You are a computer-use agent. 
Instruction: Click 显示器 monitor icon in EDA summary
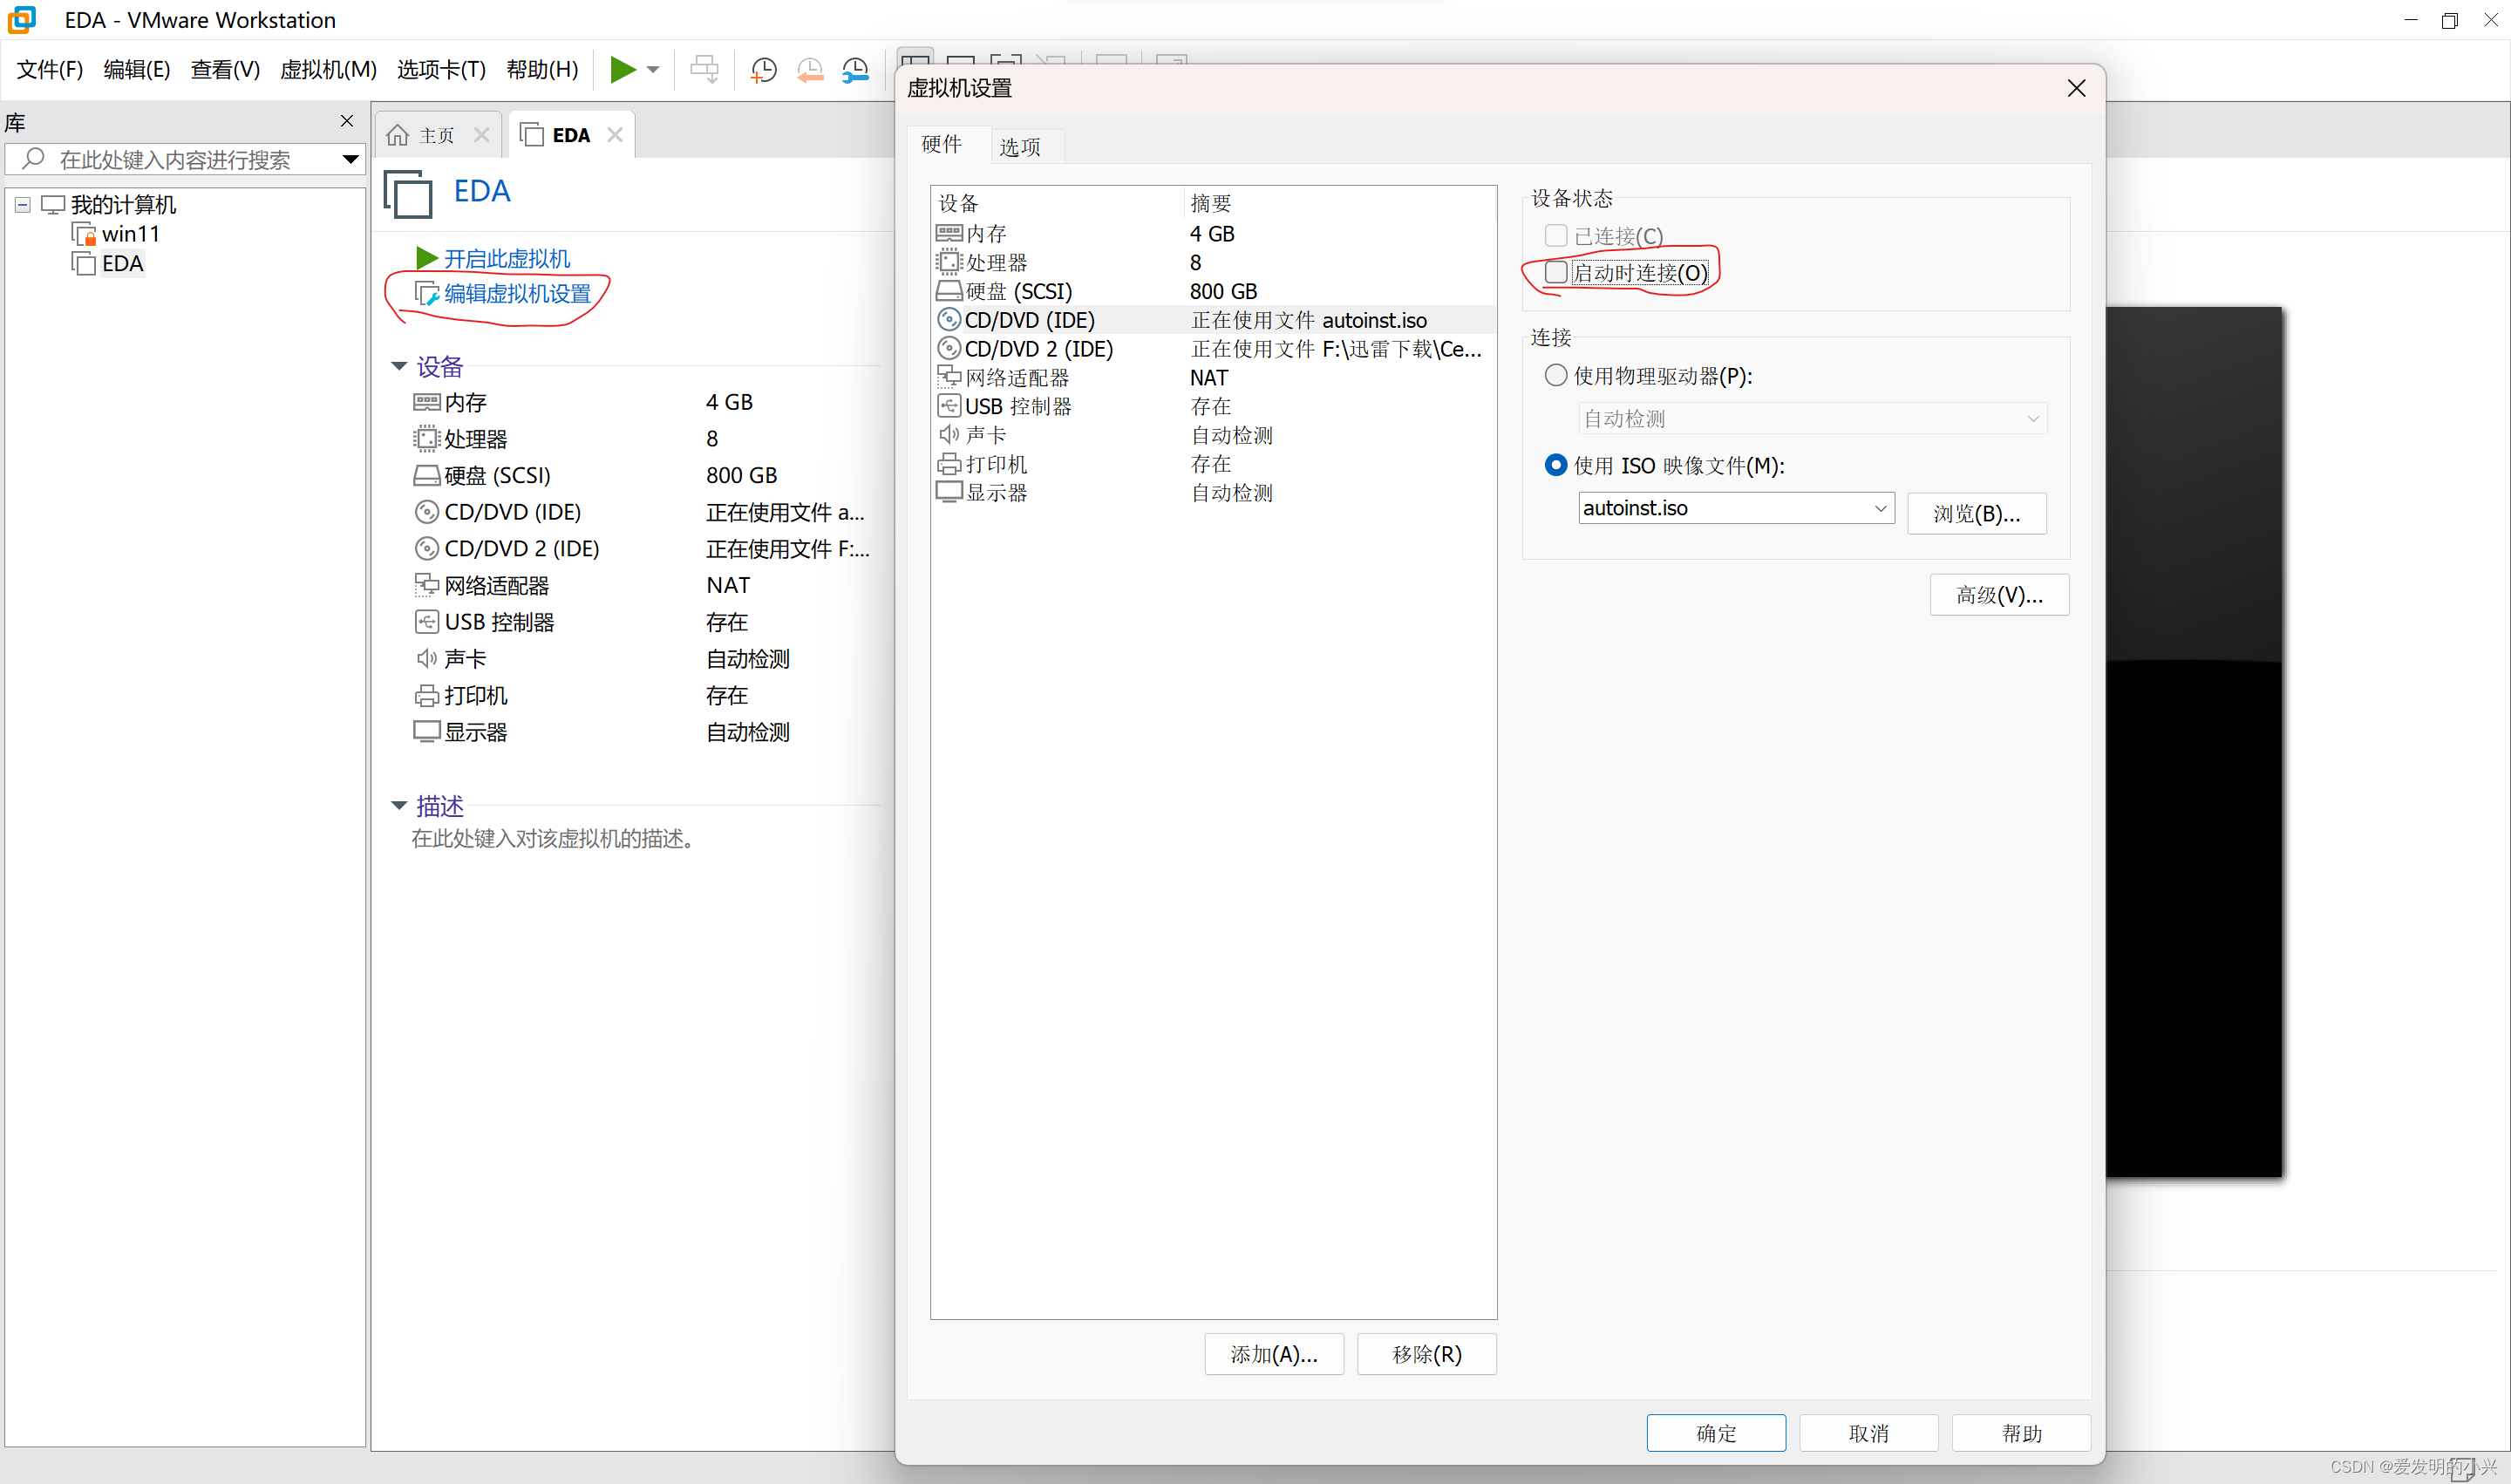(x=426, y=732)
